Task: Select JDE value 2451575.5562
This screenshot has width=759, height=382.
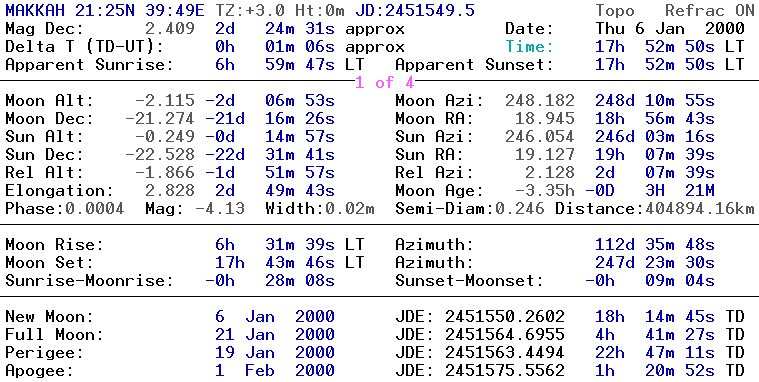Action: (x=505, y=370)
